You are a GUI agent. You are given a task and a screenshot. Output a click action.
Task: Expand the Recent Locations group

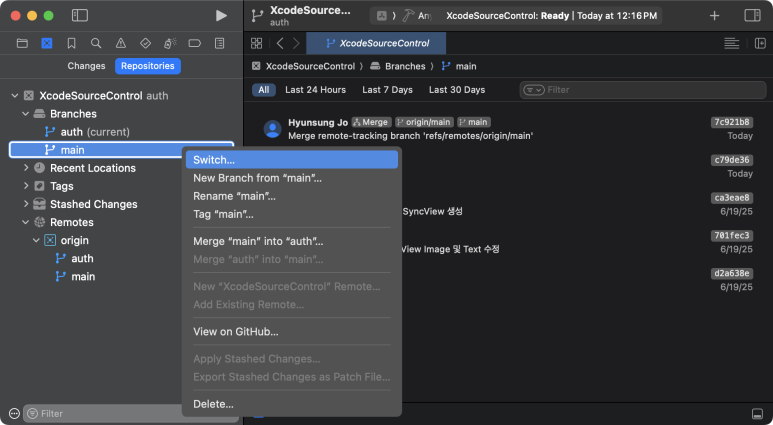point(26,168)
